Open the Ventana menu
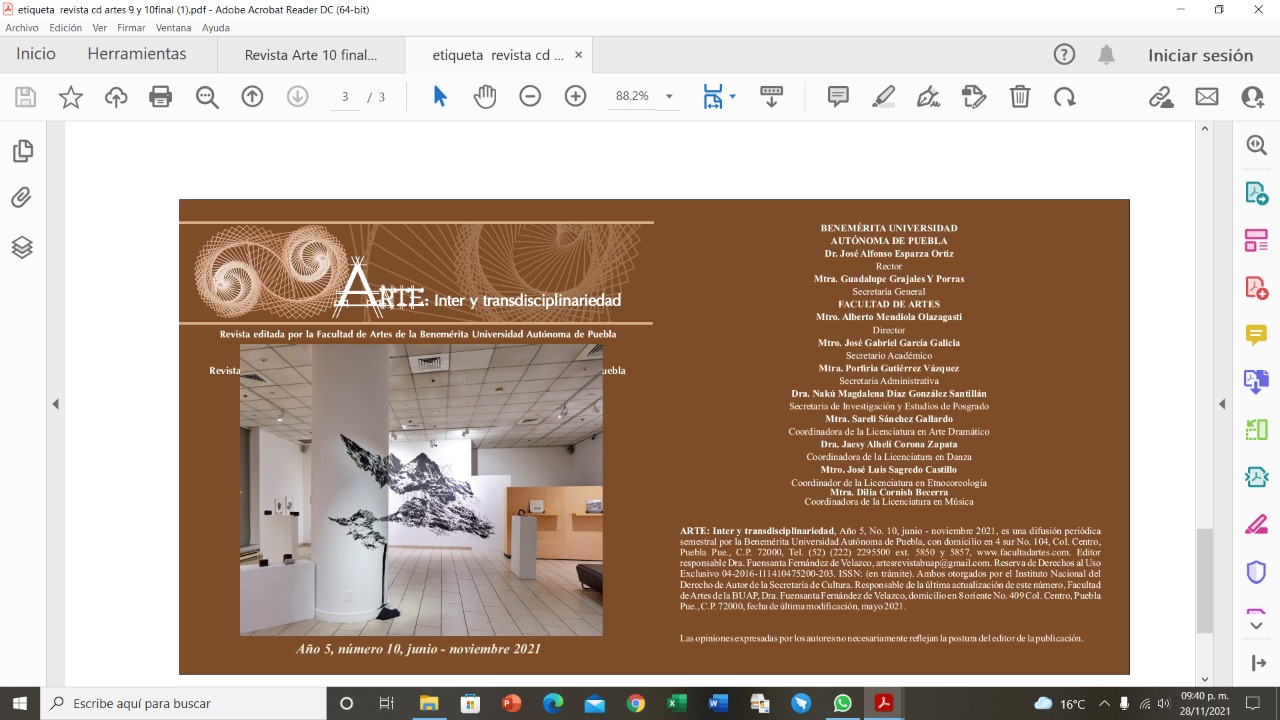The height and width of the screenshot is (720, 1280). [x=174, y=28]
